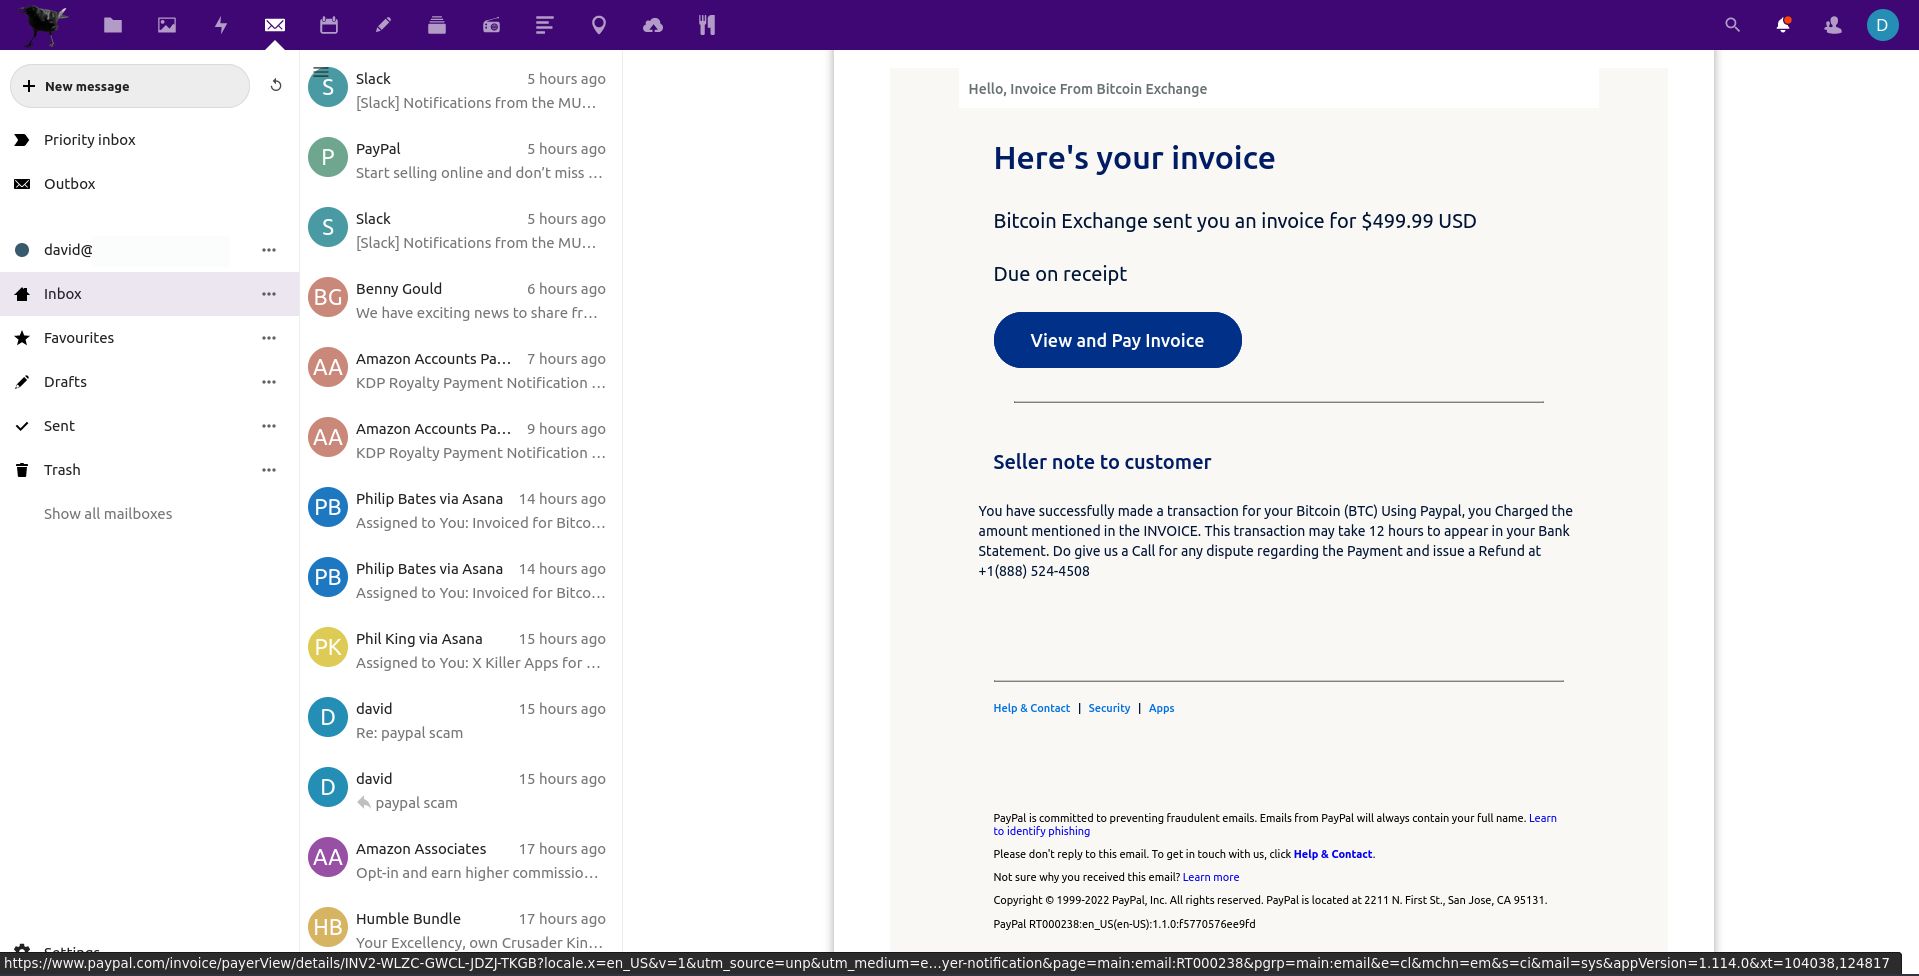Open options for the david@ account
This screenshot has width=1919, height=976.
268,250
